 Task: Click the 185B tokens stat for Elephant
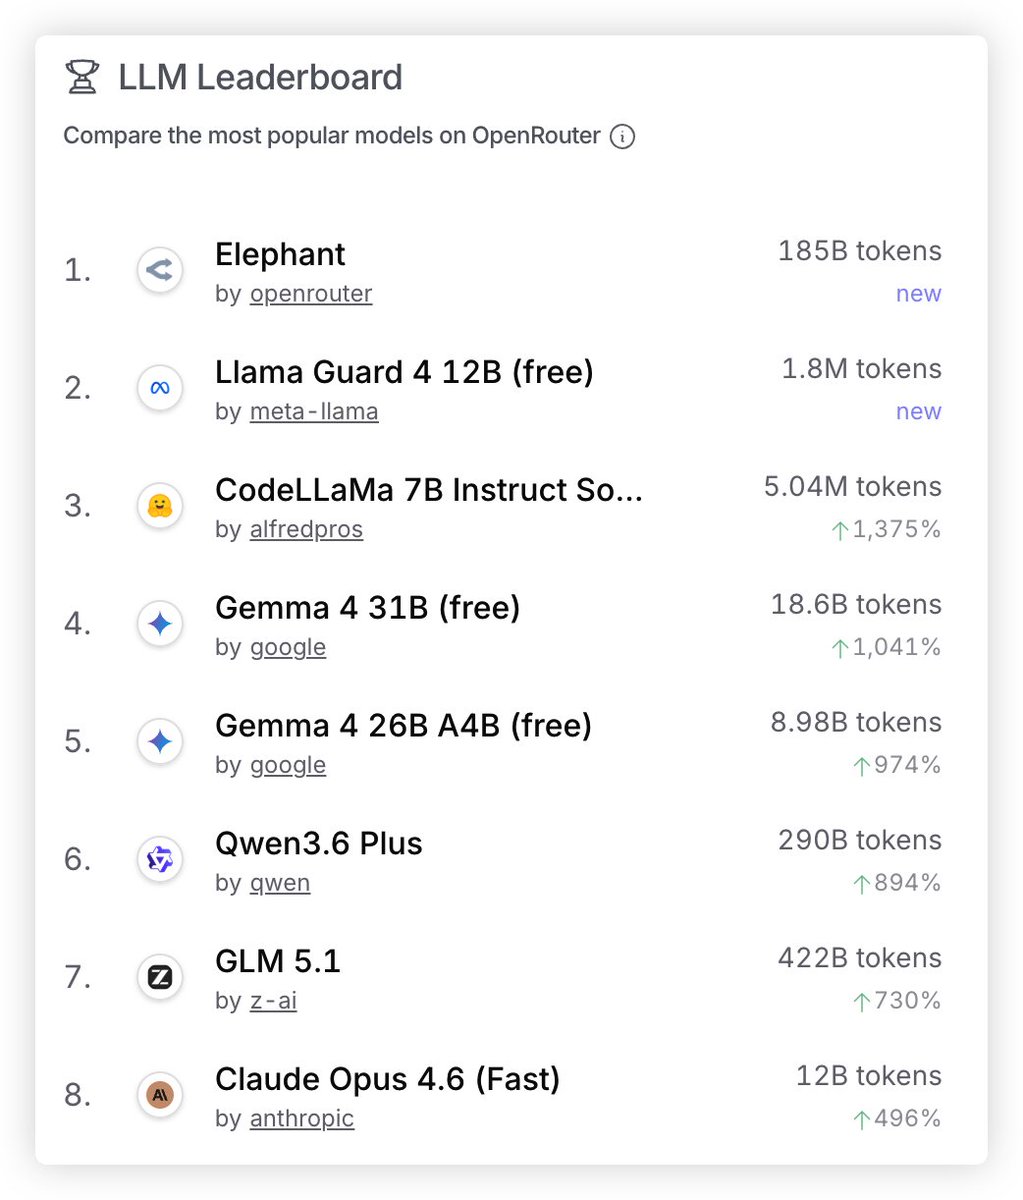pos(860,251)
